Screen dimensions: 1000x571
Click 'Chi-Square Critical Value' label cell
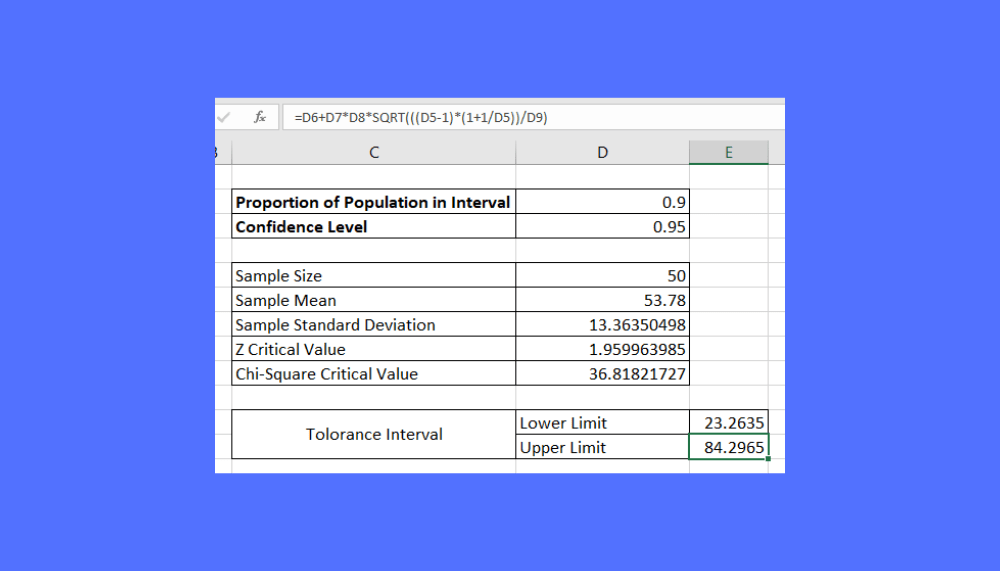(374, 374)
